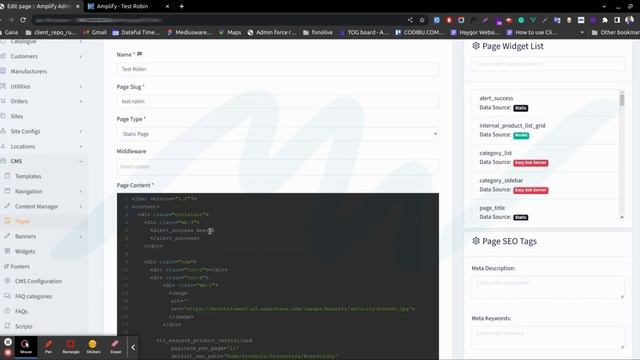Select the Rectangle annotation tool
Image resolution: width=640 pixels, height=360 pixels.
(x=71, y=347)
